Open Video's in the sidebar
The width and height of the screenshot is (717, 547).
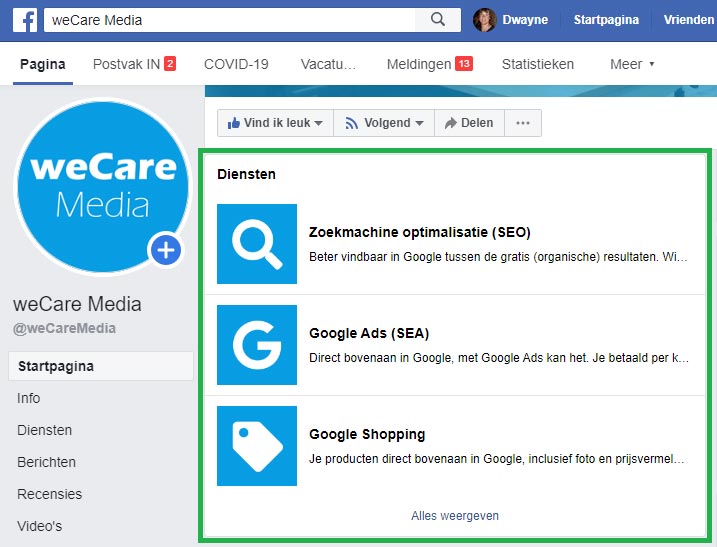click(x=39, y=526)
